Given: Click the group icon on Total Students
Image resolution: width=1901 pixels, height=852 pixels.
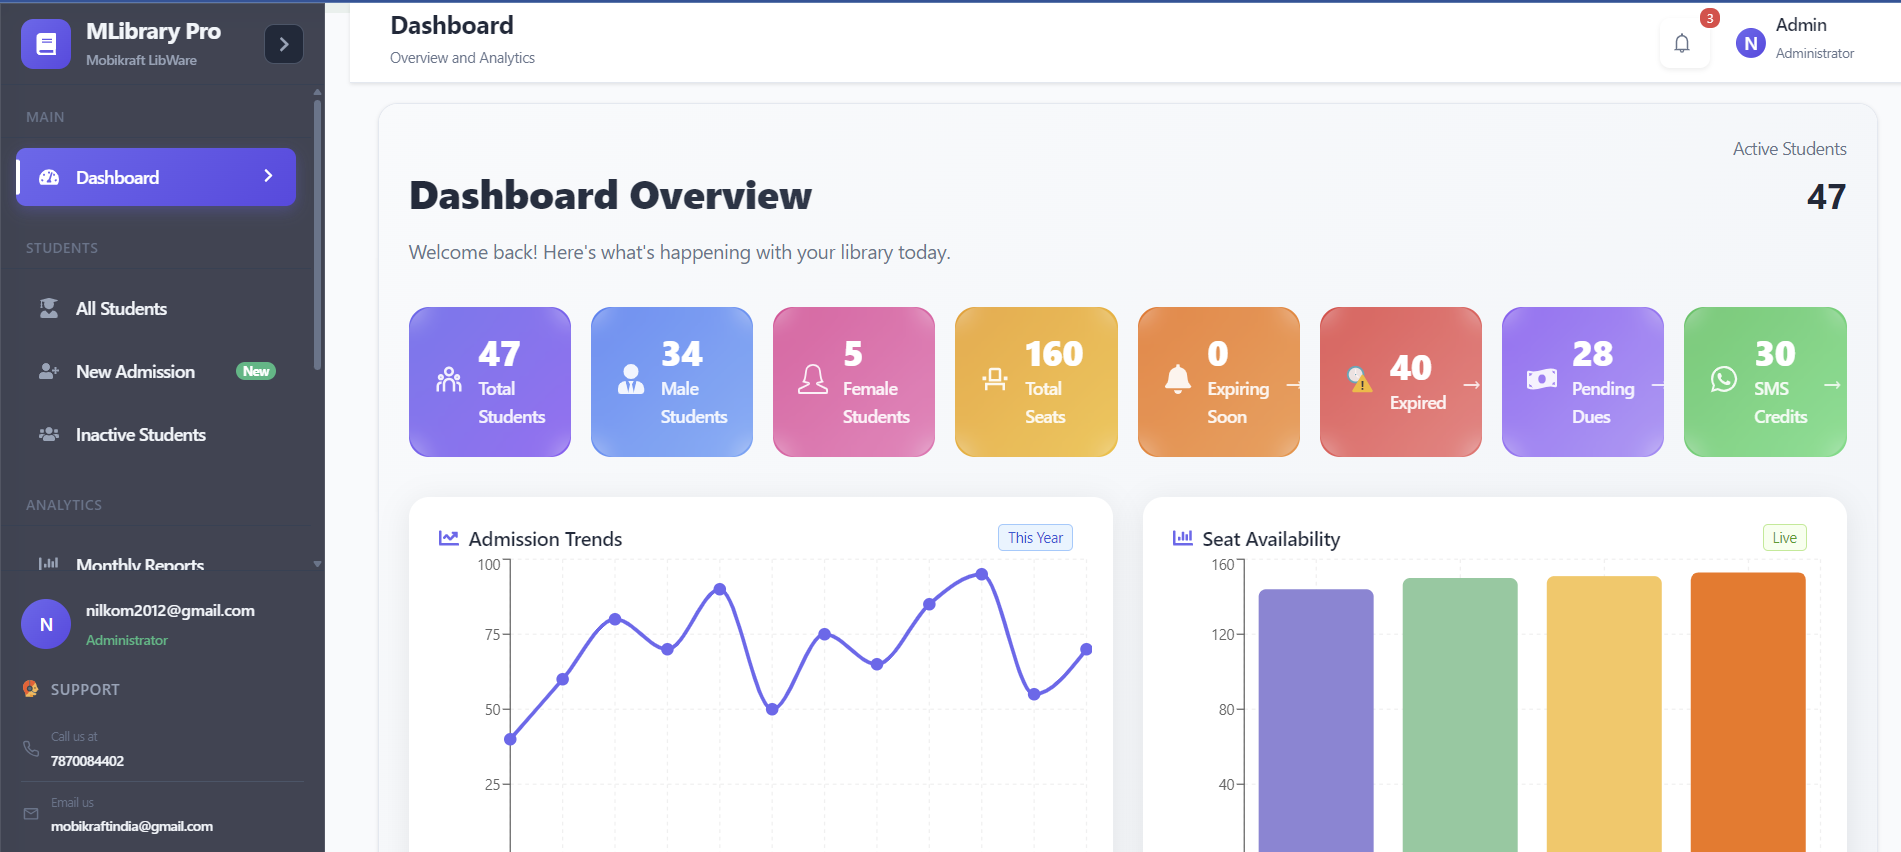Looking at the screenshot, I should pyautogui.click(x=449, y=380).
